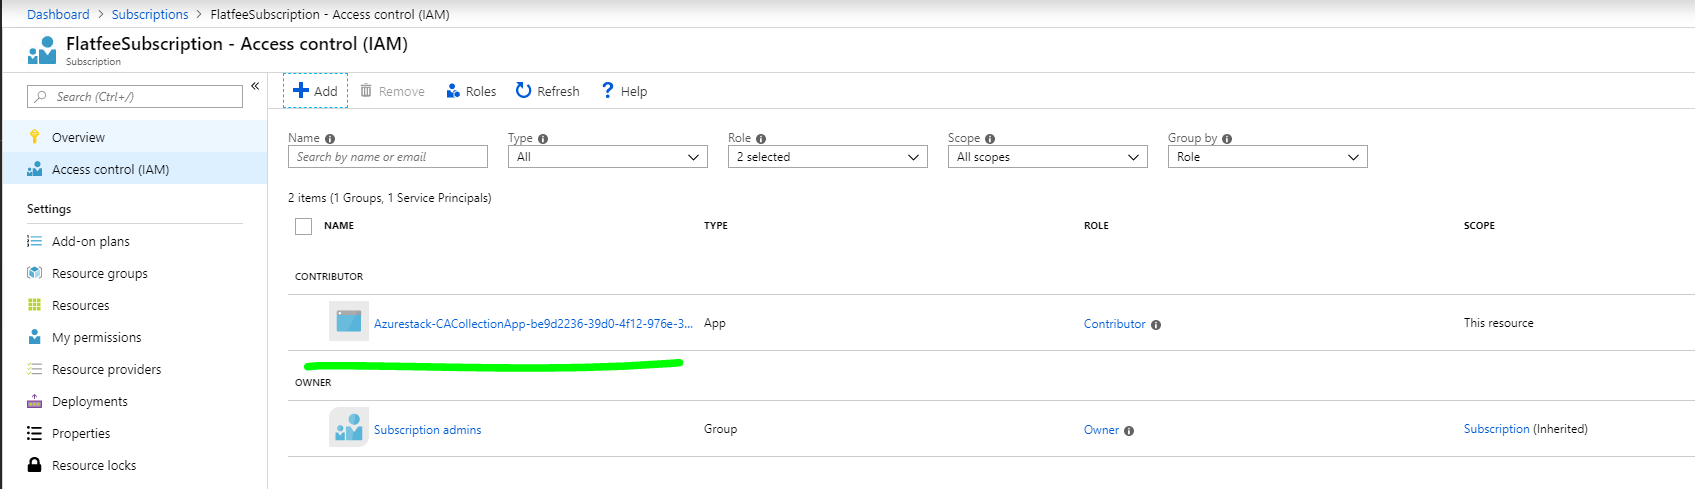Viewport: 1695px width, 489px height.
Task: Click the TYPE column header
Action: click(x=716, y=226)
